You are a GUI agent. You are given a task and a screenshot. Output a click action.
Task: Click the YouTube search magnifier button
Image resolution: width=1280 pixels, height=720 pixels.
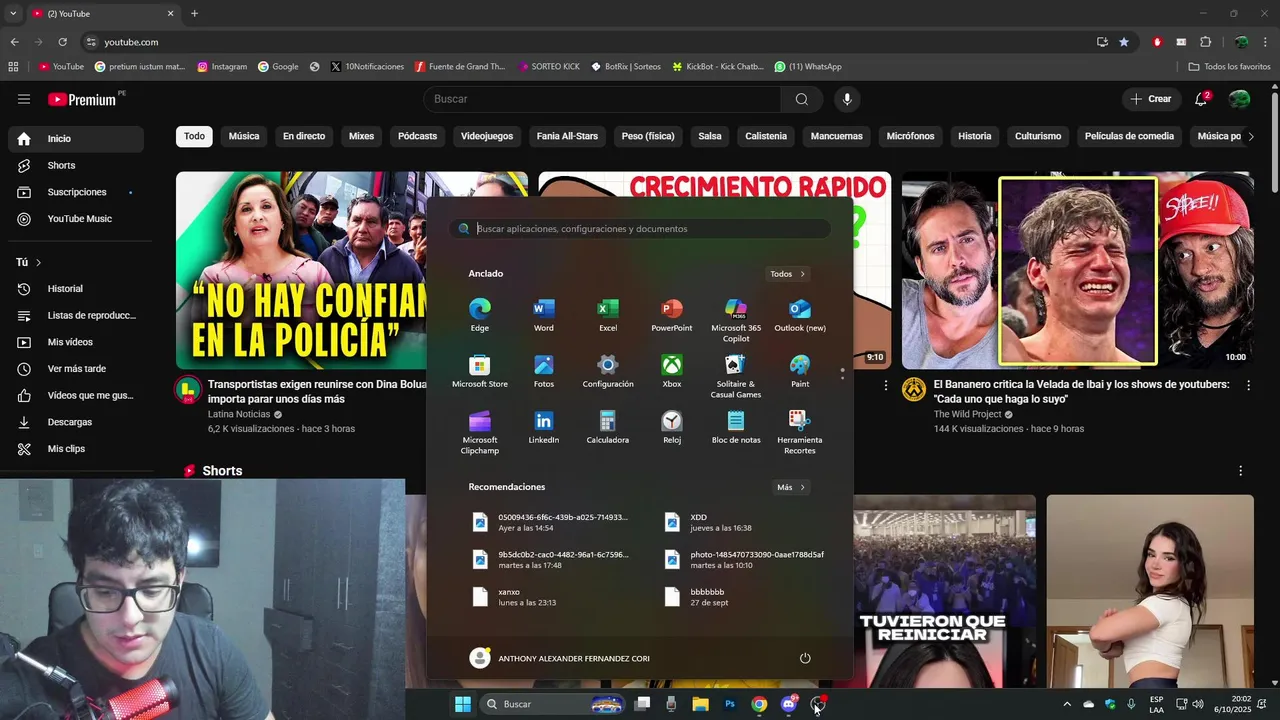[802, 99]
